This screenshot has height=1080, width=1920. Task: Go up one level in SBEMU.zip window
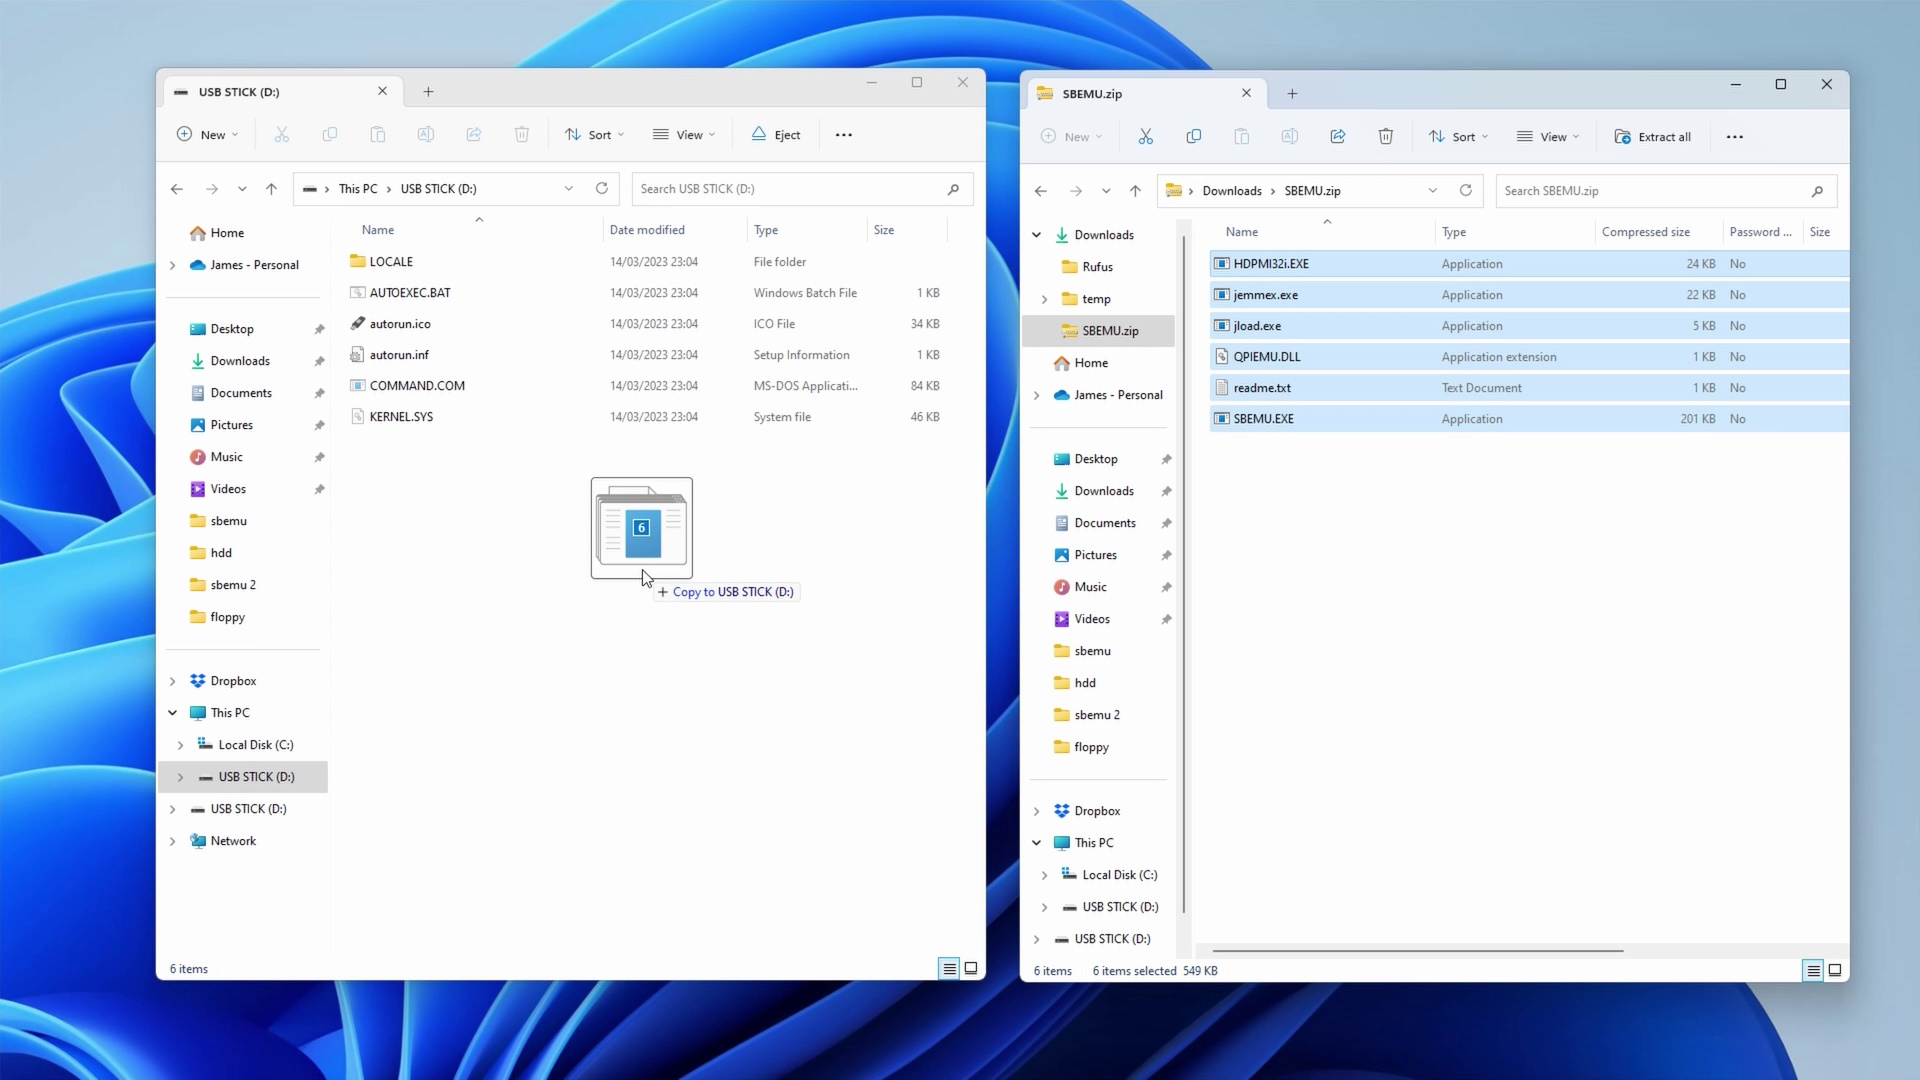[x=1135, y=191]
